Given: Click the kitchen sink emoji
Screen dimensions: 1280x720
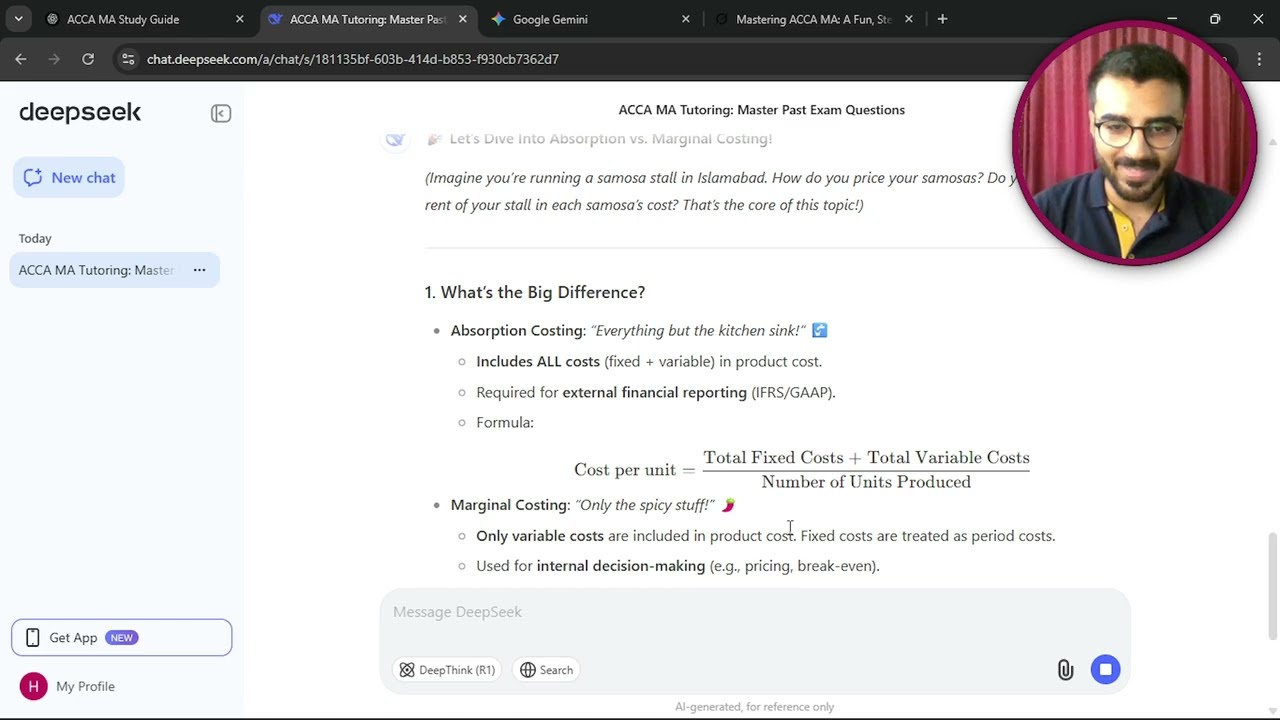Looking at the screenshot, I should pyautogui.click(x=819, y=330).
